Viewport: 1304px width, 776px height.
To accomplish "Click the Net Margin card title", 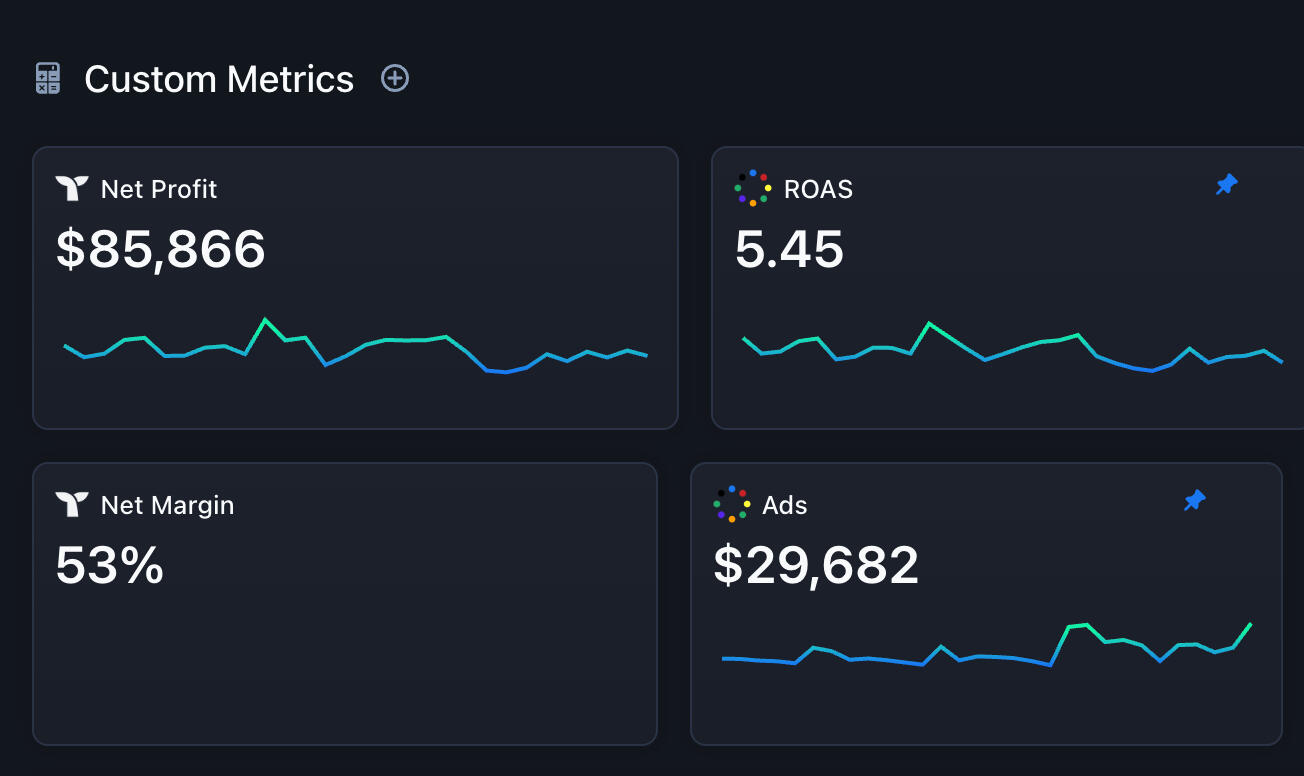I will [168, 505].
